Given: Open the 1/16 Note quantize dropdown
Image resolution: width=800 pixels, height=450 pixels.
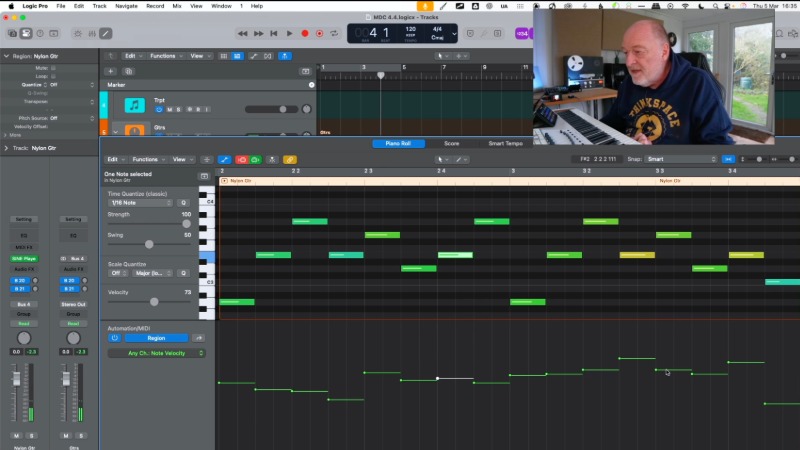Looking at the screenshot, I should coord(140,203).
